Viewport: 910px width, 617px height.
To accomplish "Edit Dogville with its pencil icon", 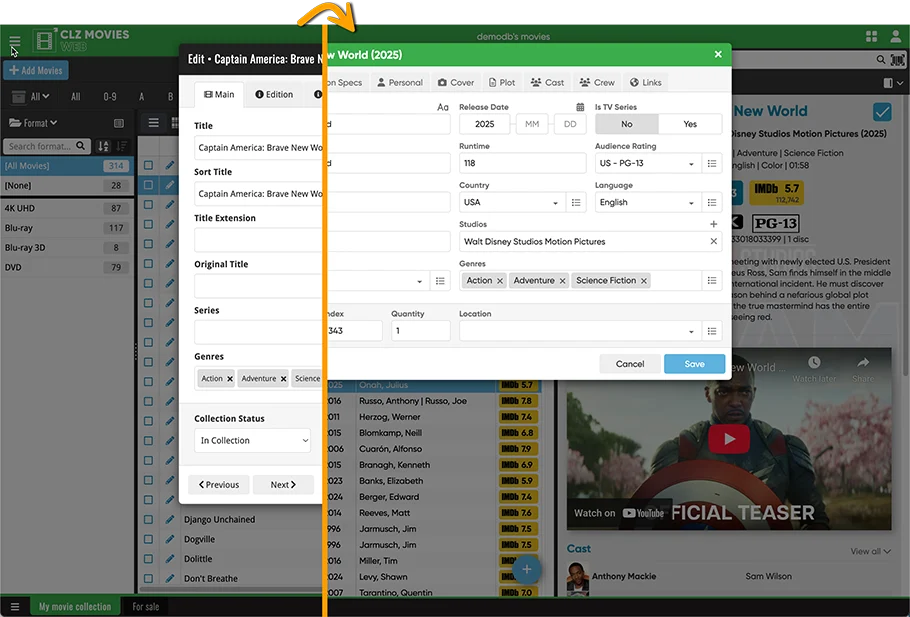I will [169, 539].
